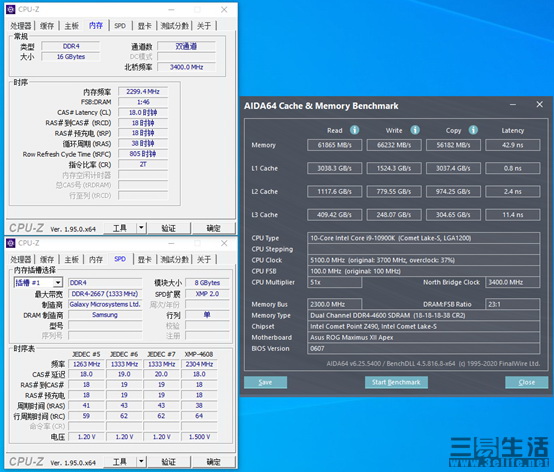Close the AIDA64 window with the X
Viewport: 554px width, 472px height.
pos(540,105)
